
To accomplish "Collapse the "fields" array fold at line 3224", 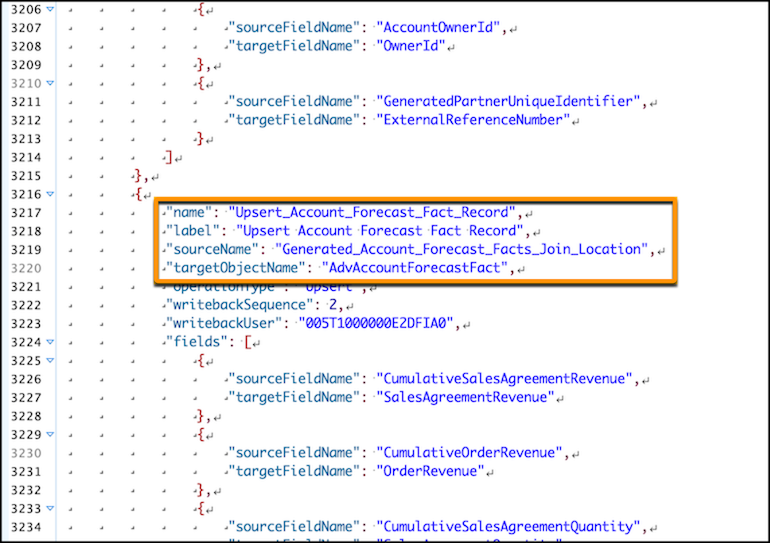I will 50,342.
